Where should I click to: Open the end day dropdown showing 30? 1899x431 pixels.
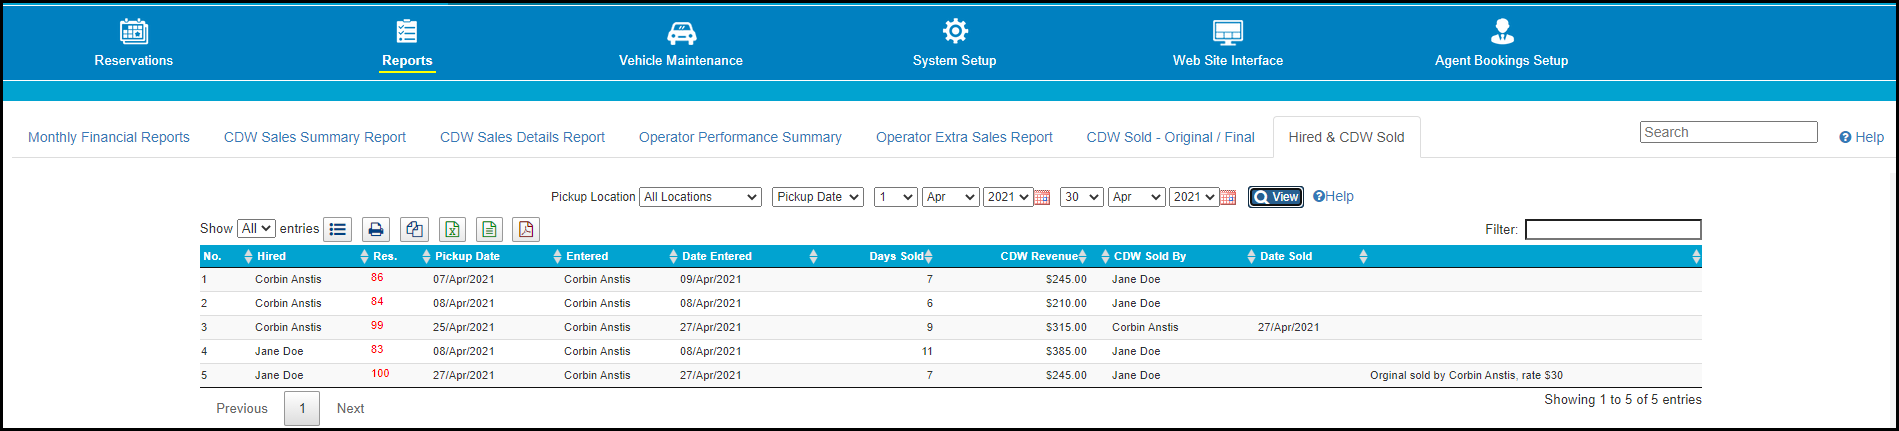click(x=1081, y=197)
